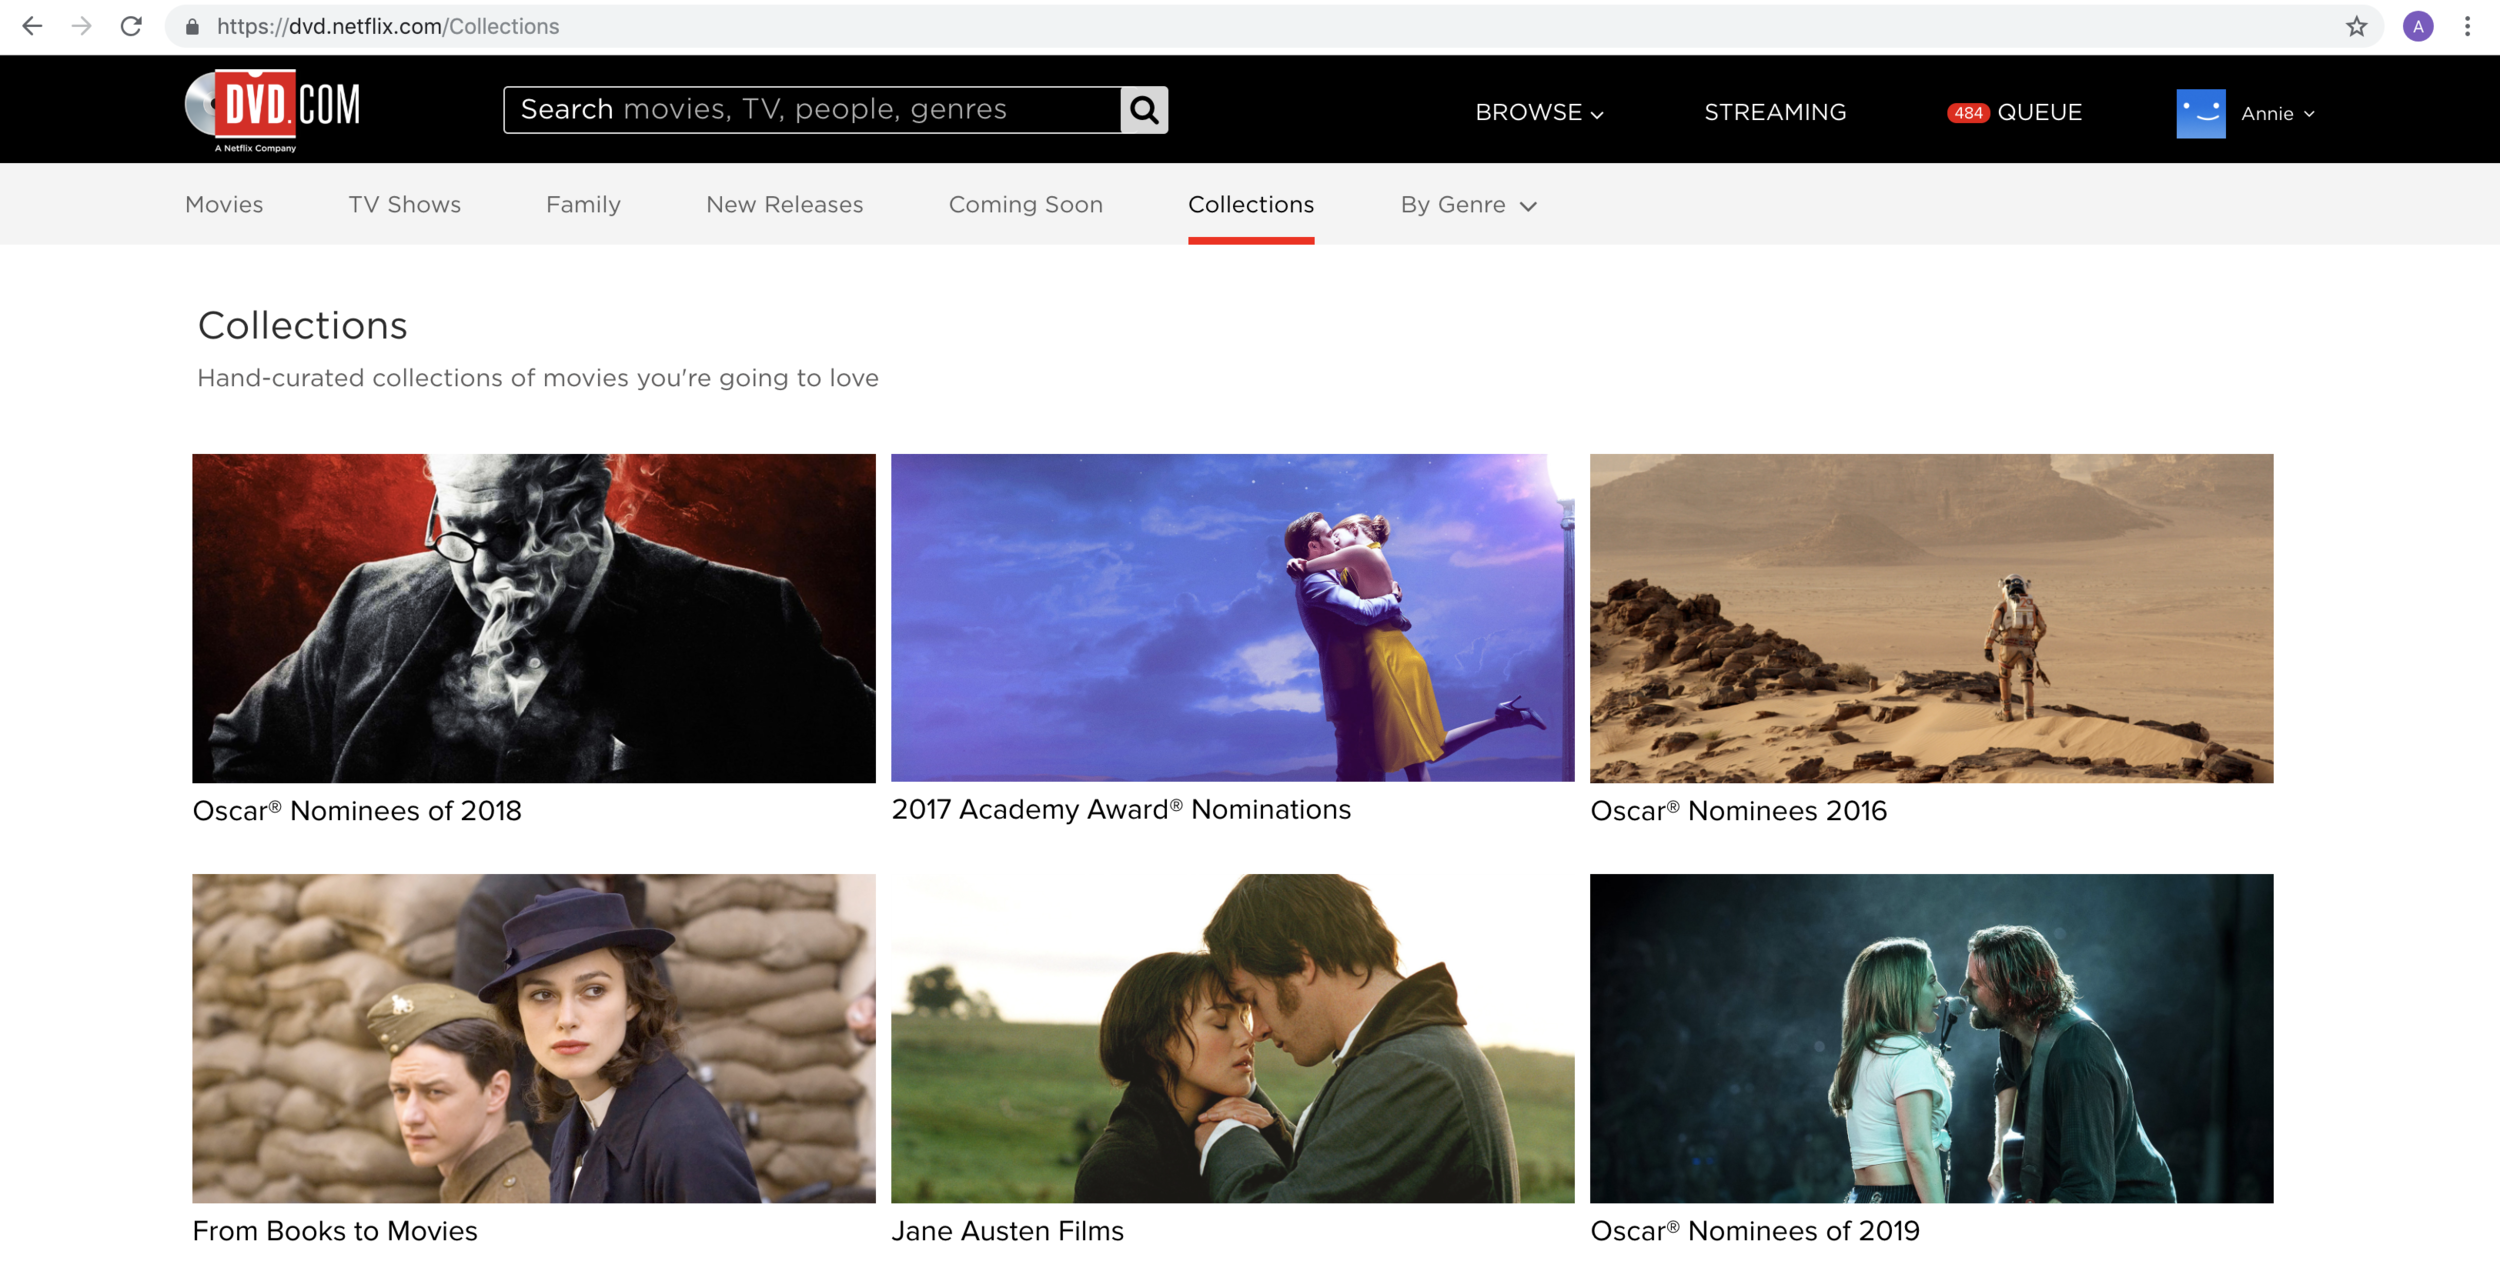
Task: Click the Oscar Nominees of 2018 title
Action: click(357, 811)
